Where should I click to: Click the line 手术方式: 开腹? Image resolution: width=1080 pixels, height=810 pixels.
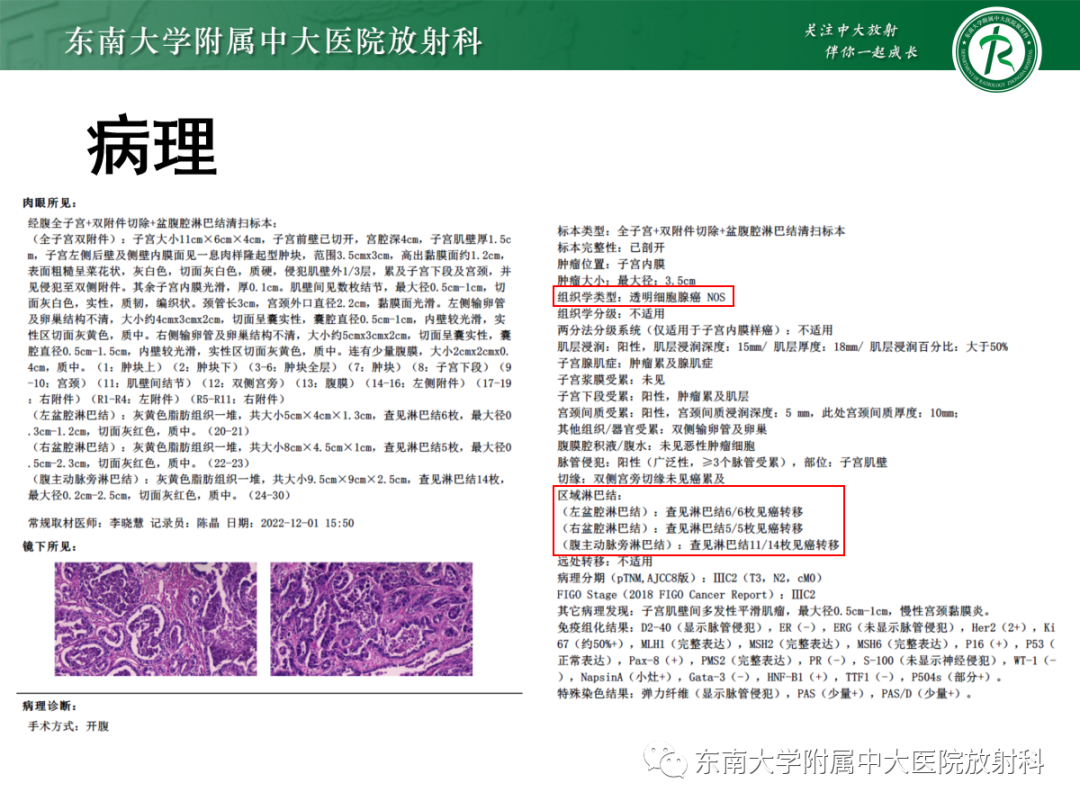(68, 726)
